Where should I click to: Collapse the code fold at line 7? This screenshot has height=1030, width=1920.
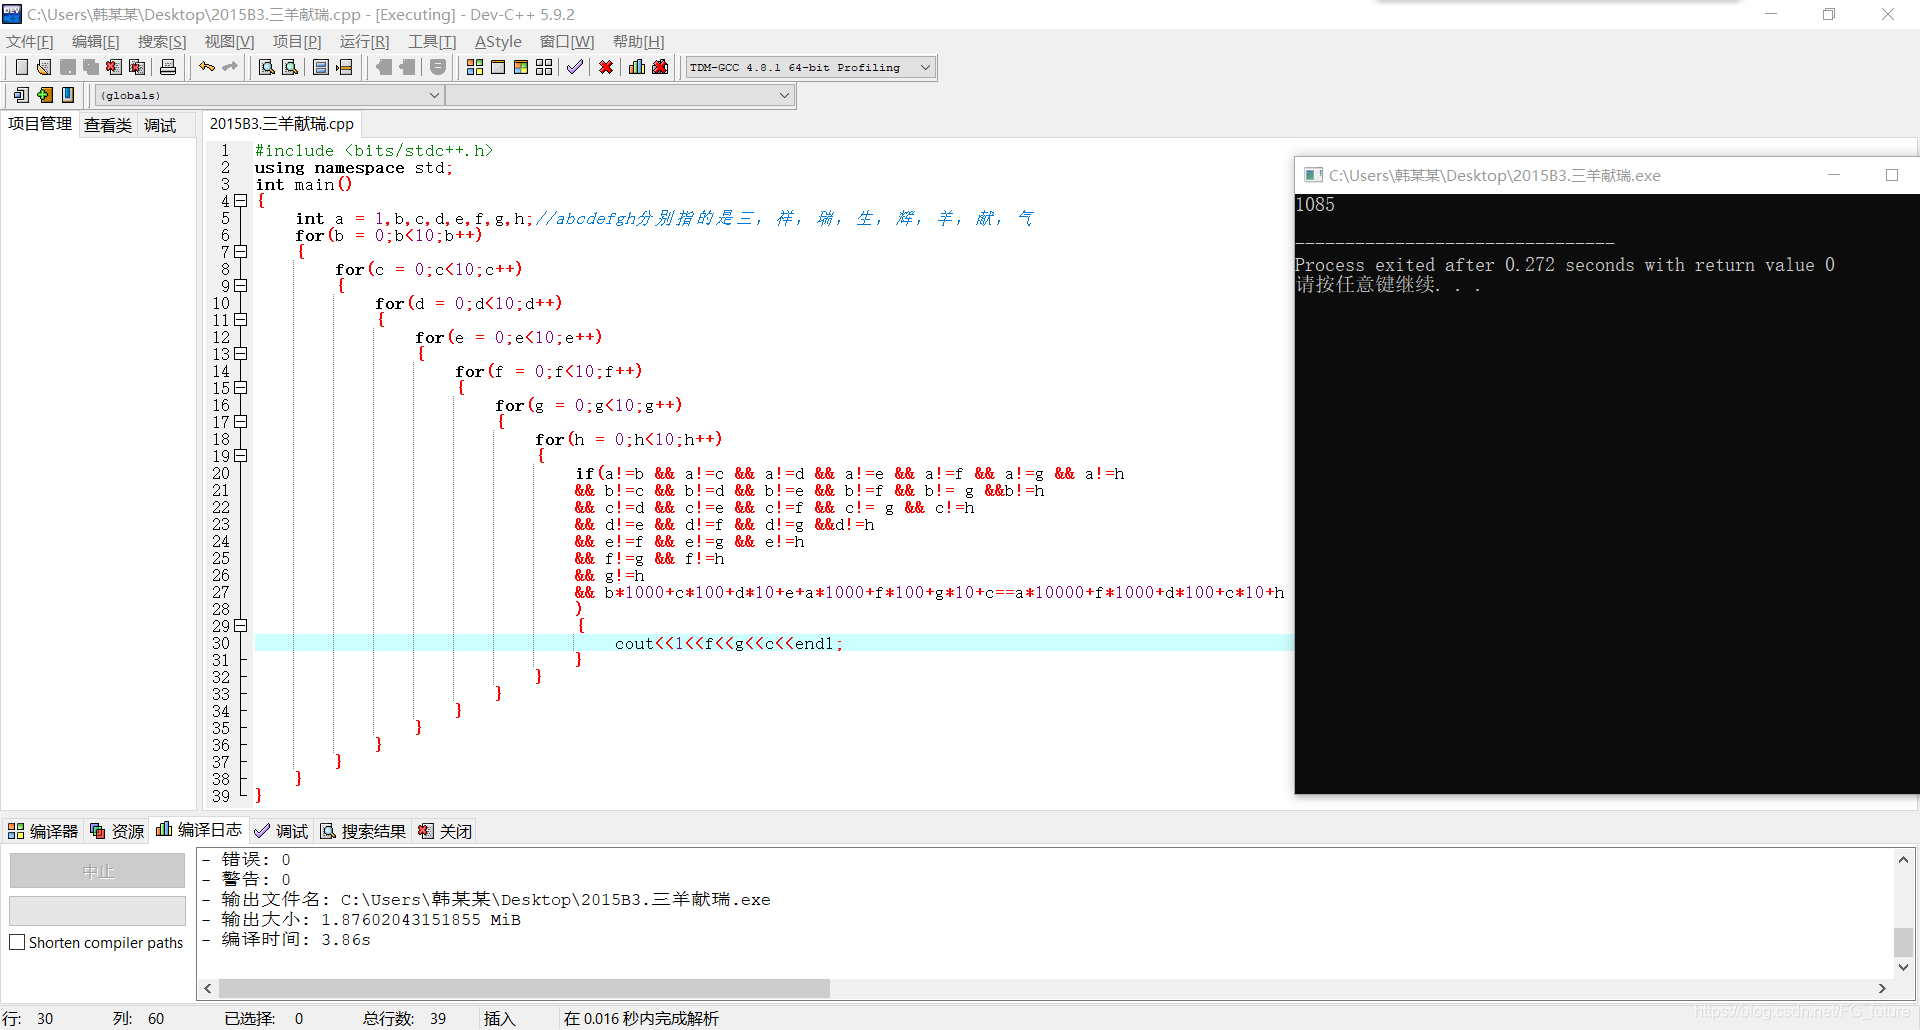[x=241, y=252]
